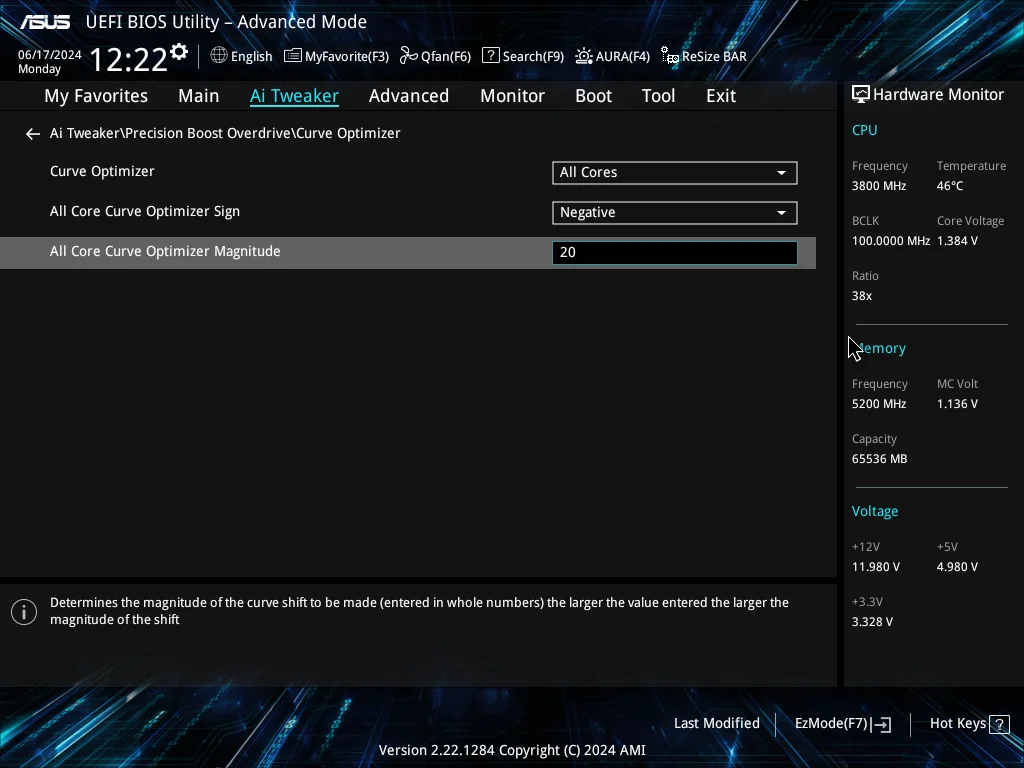Open the Tool tab
The image size is (1024, 768).
tap(658, 96)
